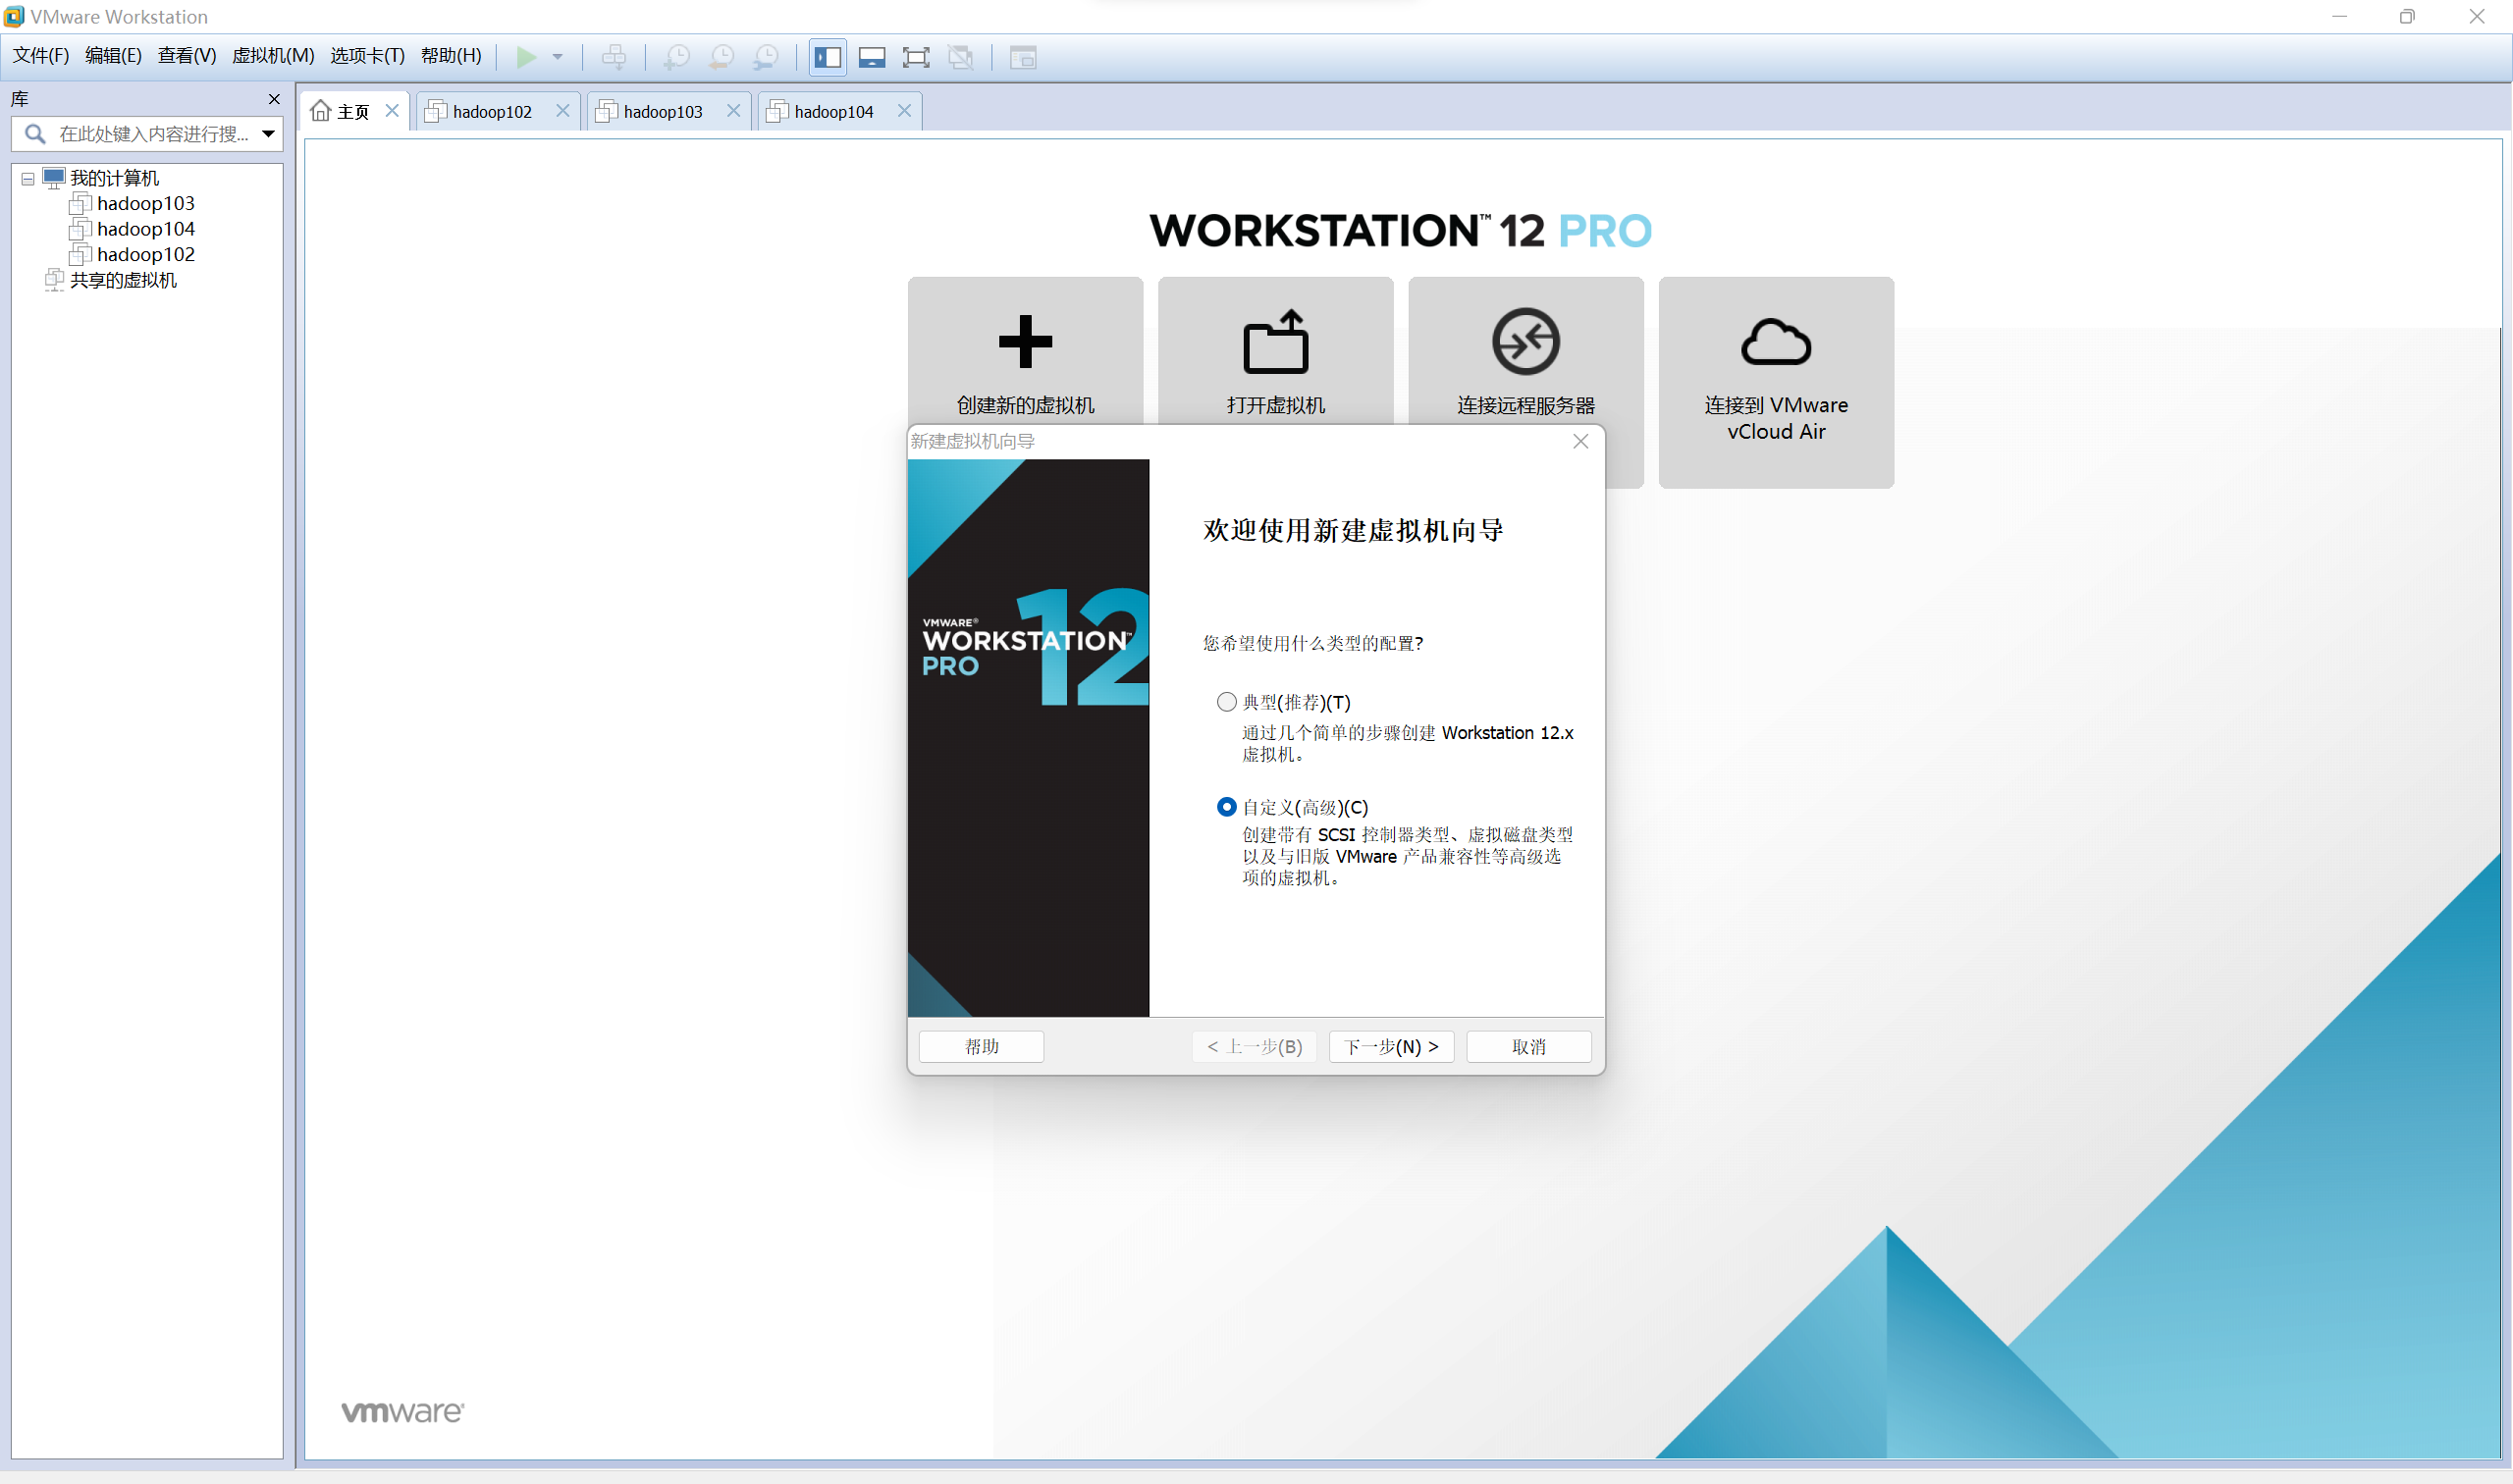
Task: Open the power options dropdown arrow
Action: coord(558,57)
